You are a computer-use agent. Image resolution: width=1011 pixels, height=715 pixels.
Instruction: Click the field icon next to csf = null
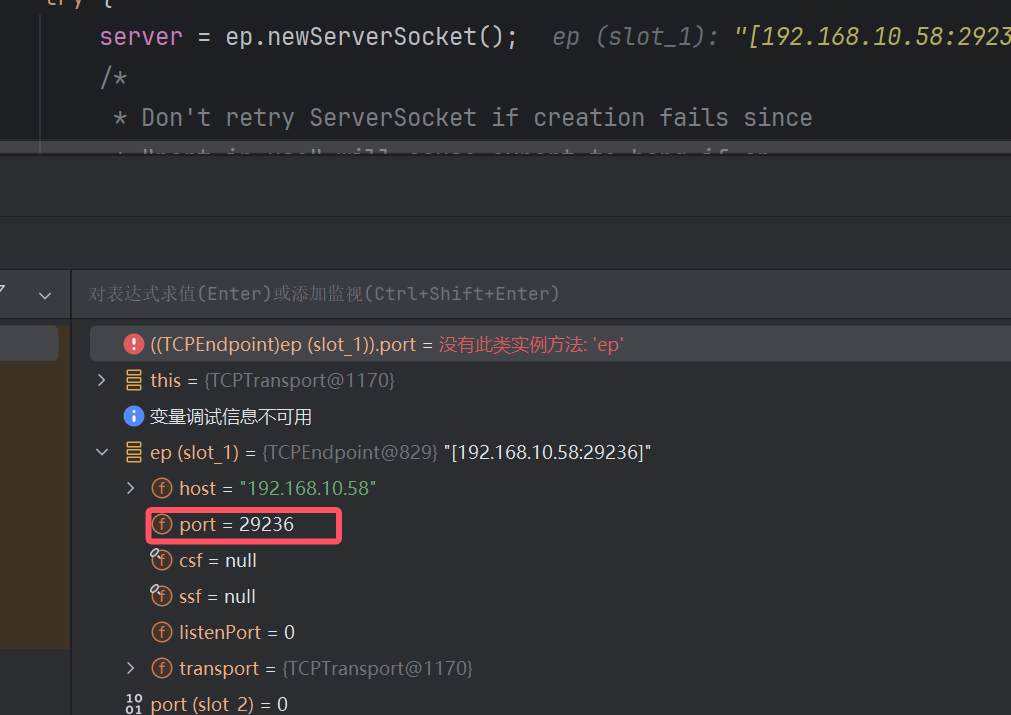pyautogui.click(x=161, y=560)
